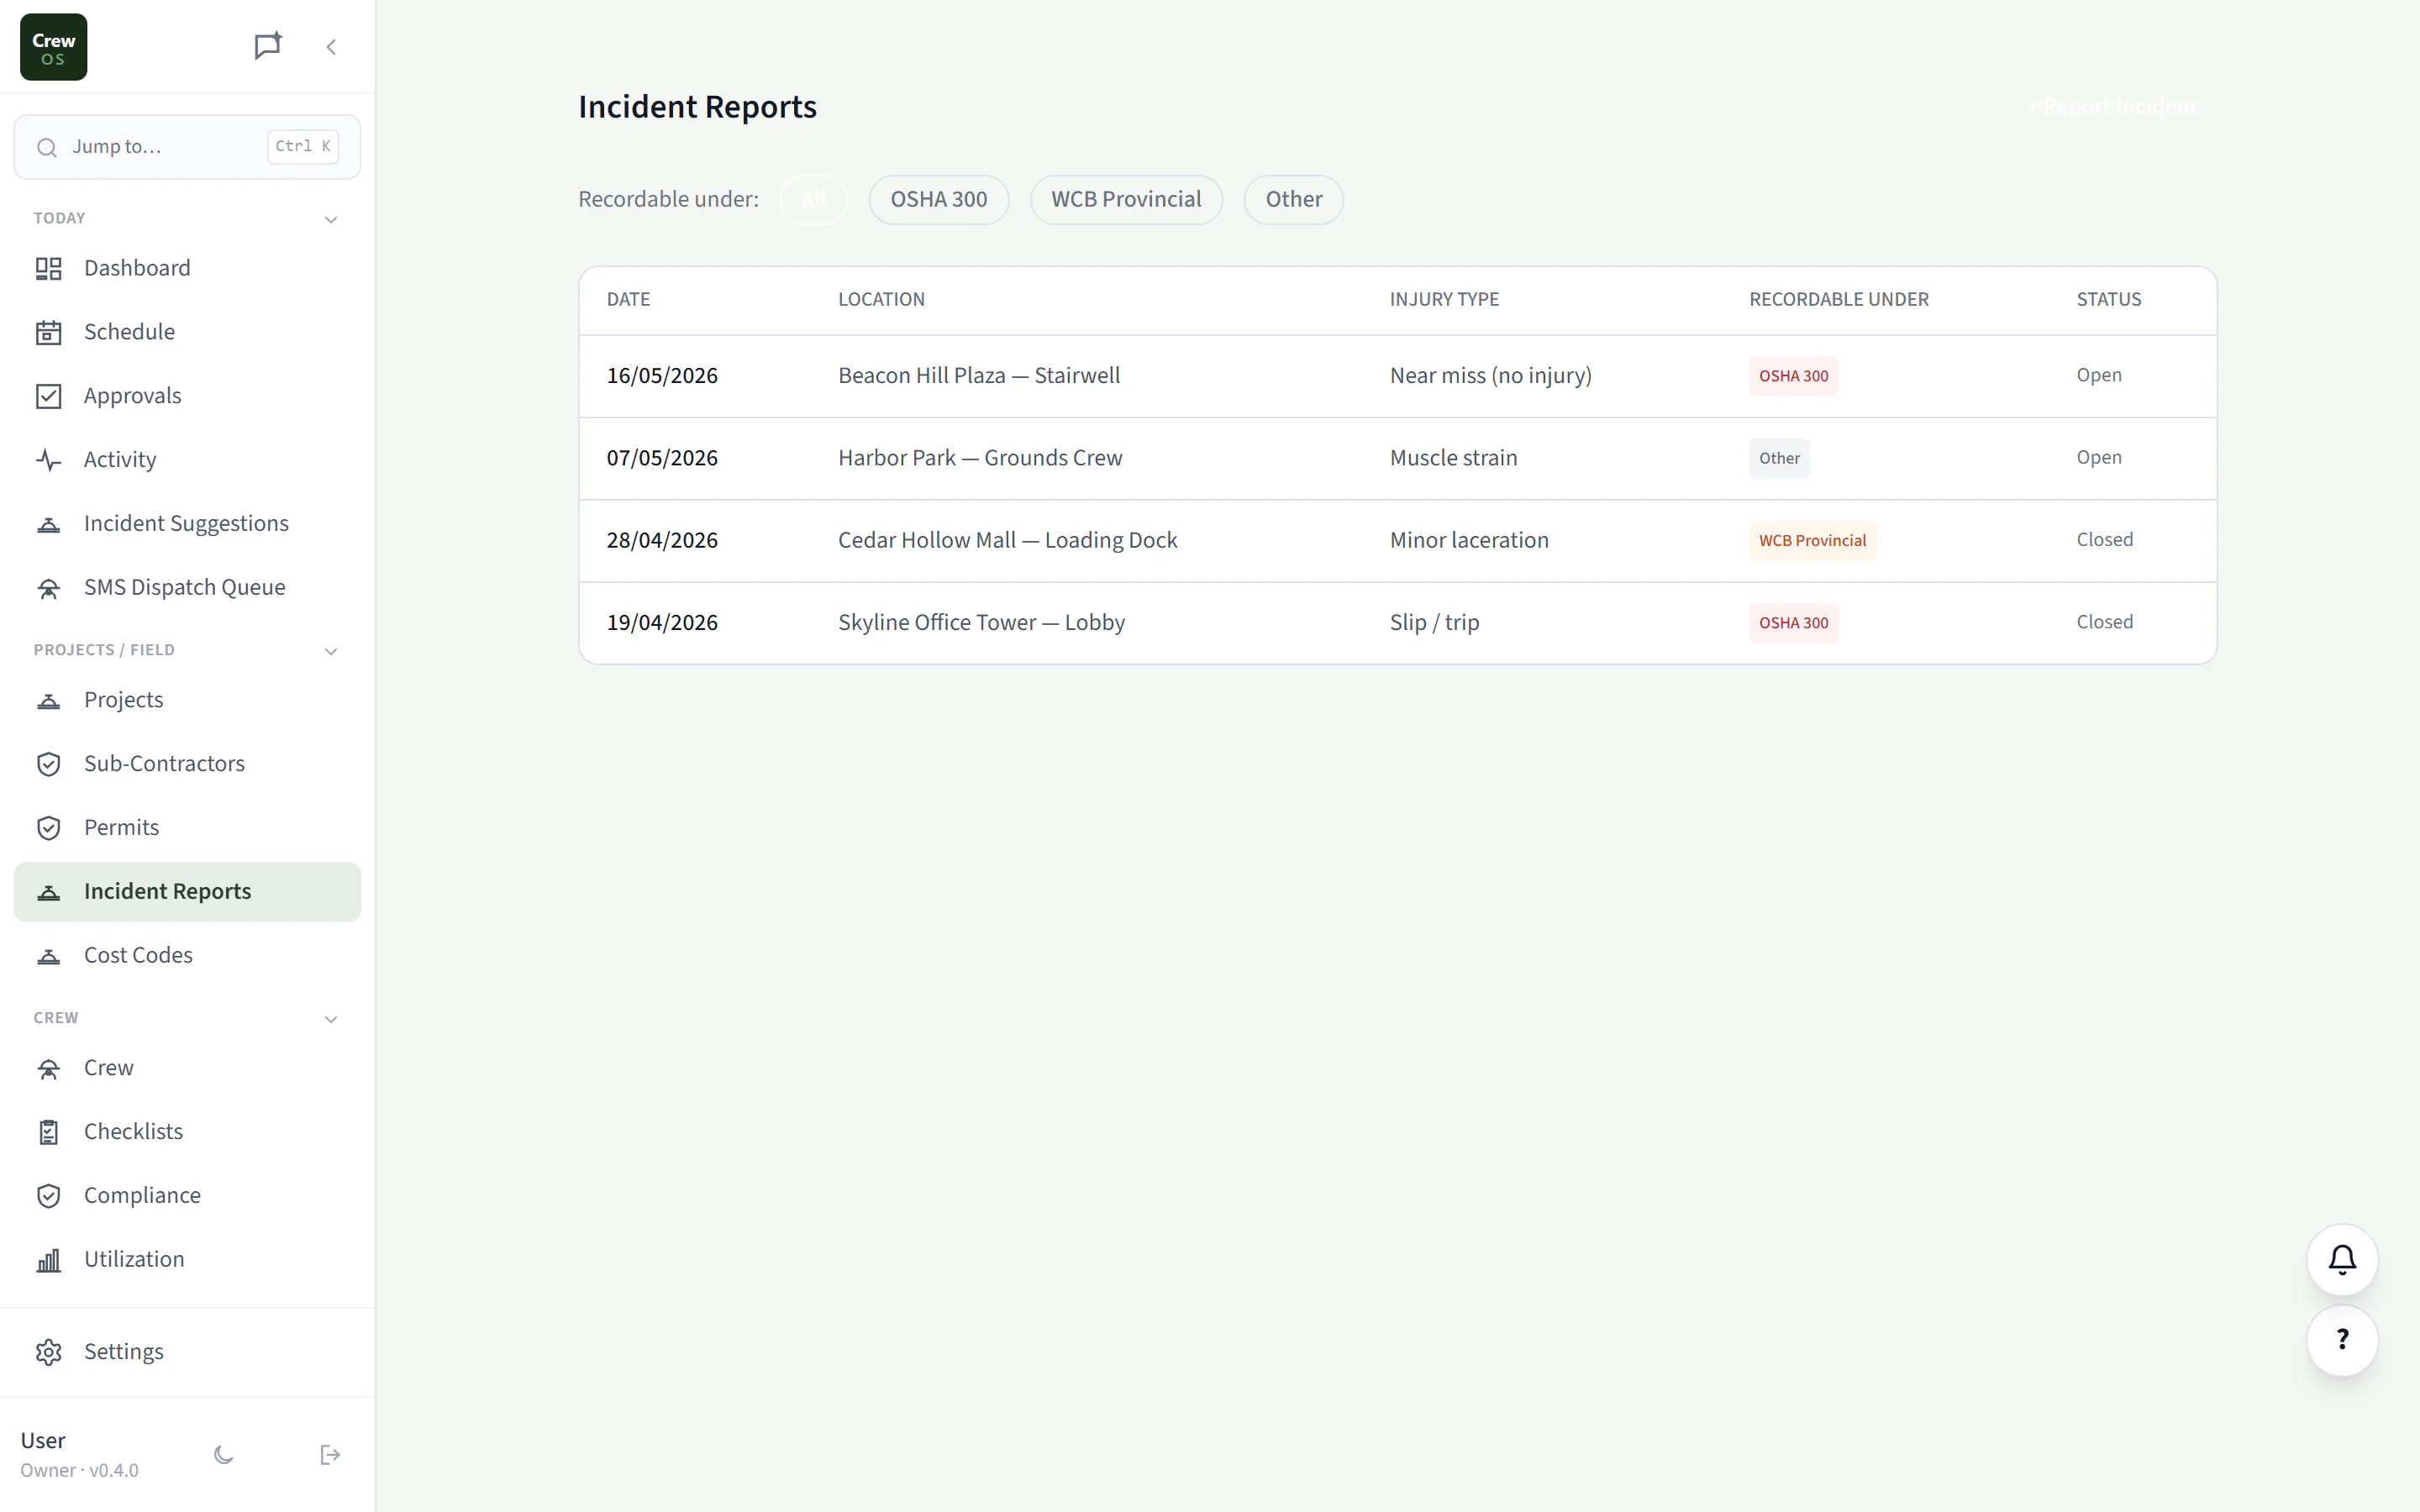The width and height of the screenshot is (2420, 1512).
Task: Open notifications bell button
Action: coord(2342,1259)
